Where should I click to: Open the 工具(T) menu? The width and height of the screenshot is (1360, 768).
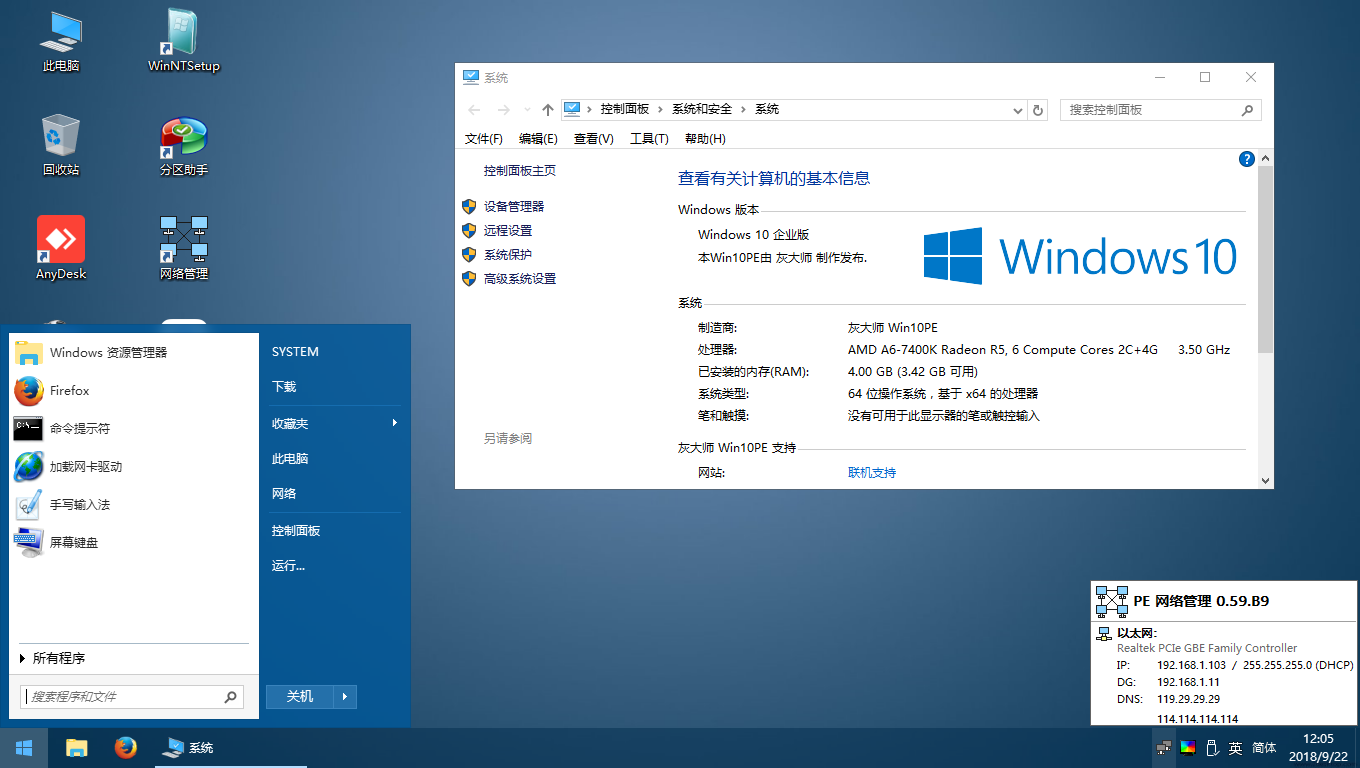tap(649, 138)
